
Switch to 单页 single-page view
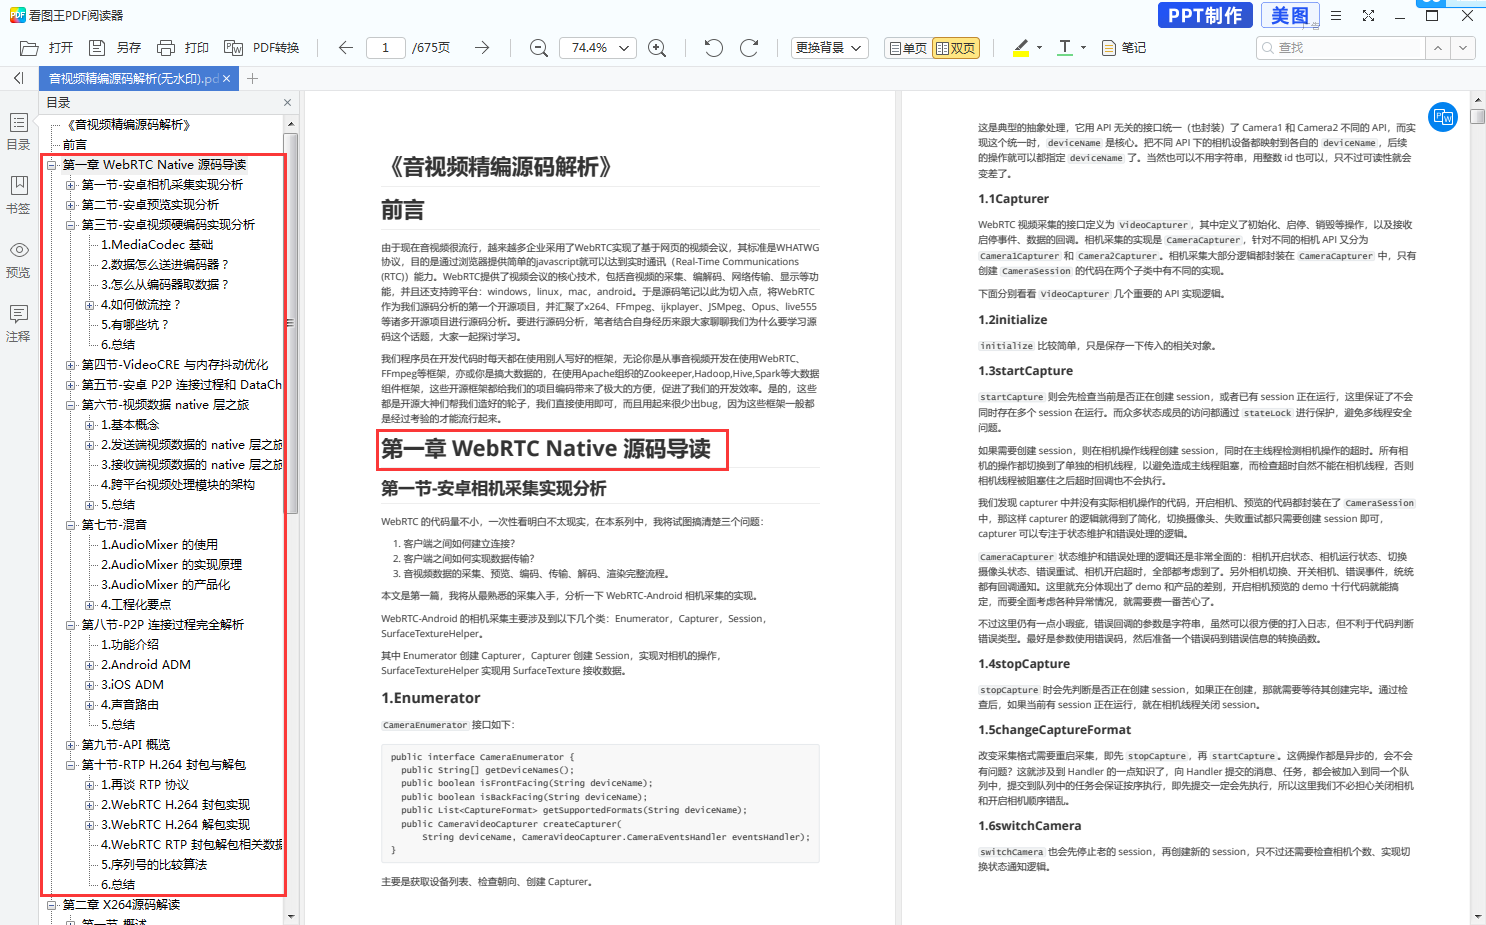click(907, 48)
